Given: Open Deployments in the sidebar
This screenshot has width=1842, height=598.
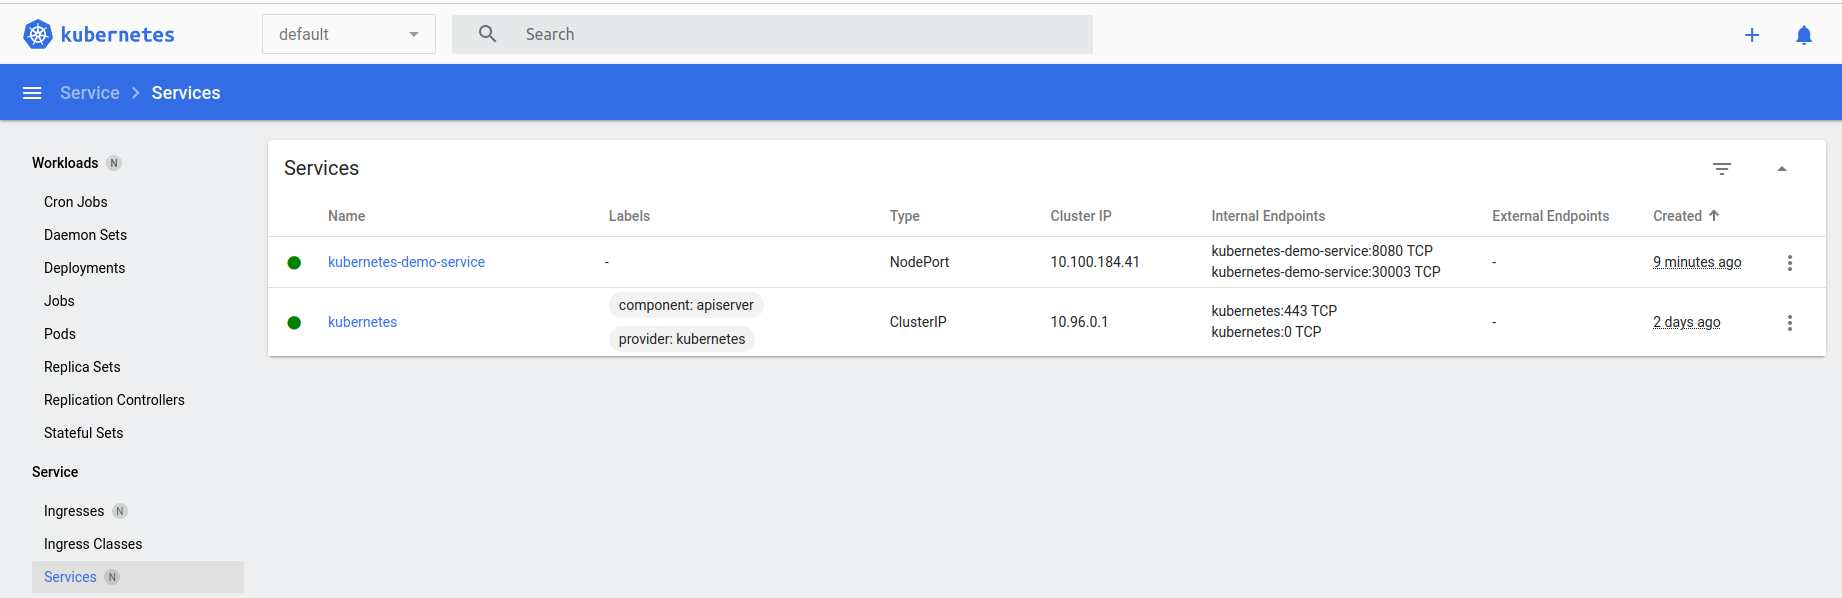Looking at the screenshot, I should pos(85,268).
